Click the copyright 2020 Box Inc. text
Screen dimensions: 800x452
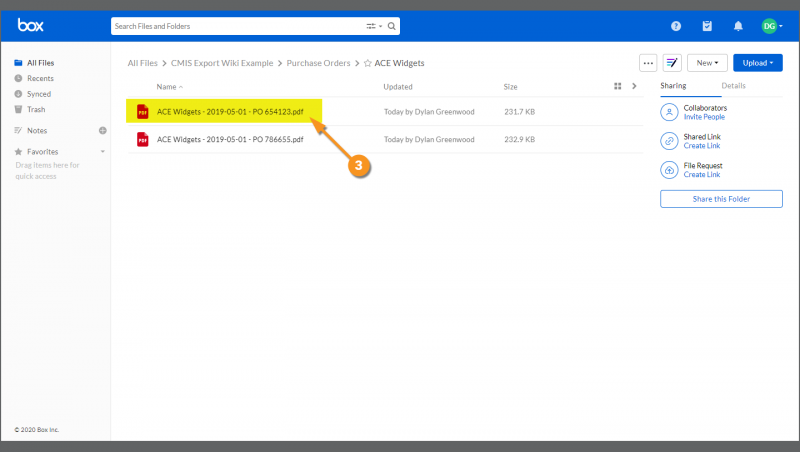37,430
